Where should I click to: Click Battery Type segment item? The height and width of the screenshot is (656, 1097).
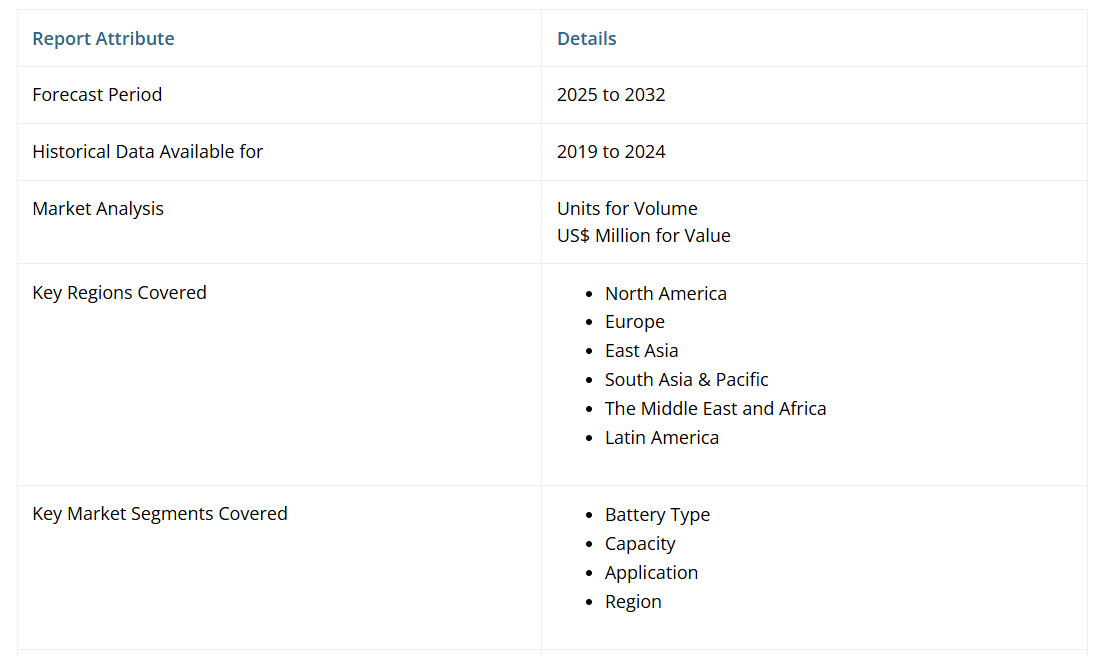pyautogui.click(x=657, y=515)
